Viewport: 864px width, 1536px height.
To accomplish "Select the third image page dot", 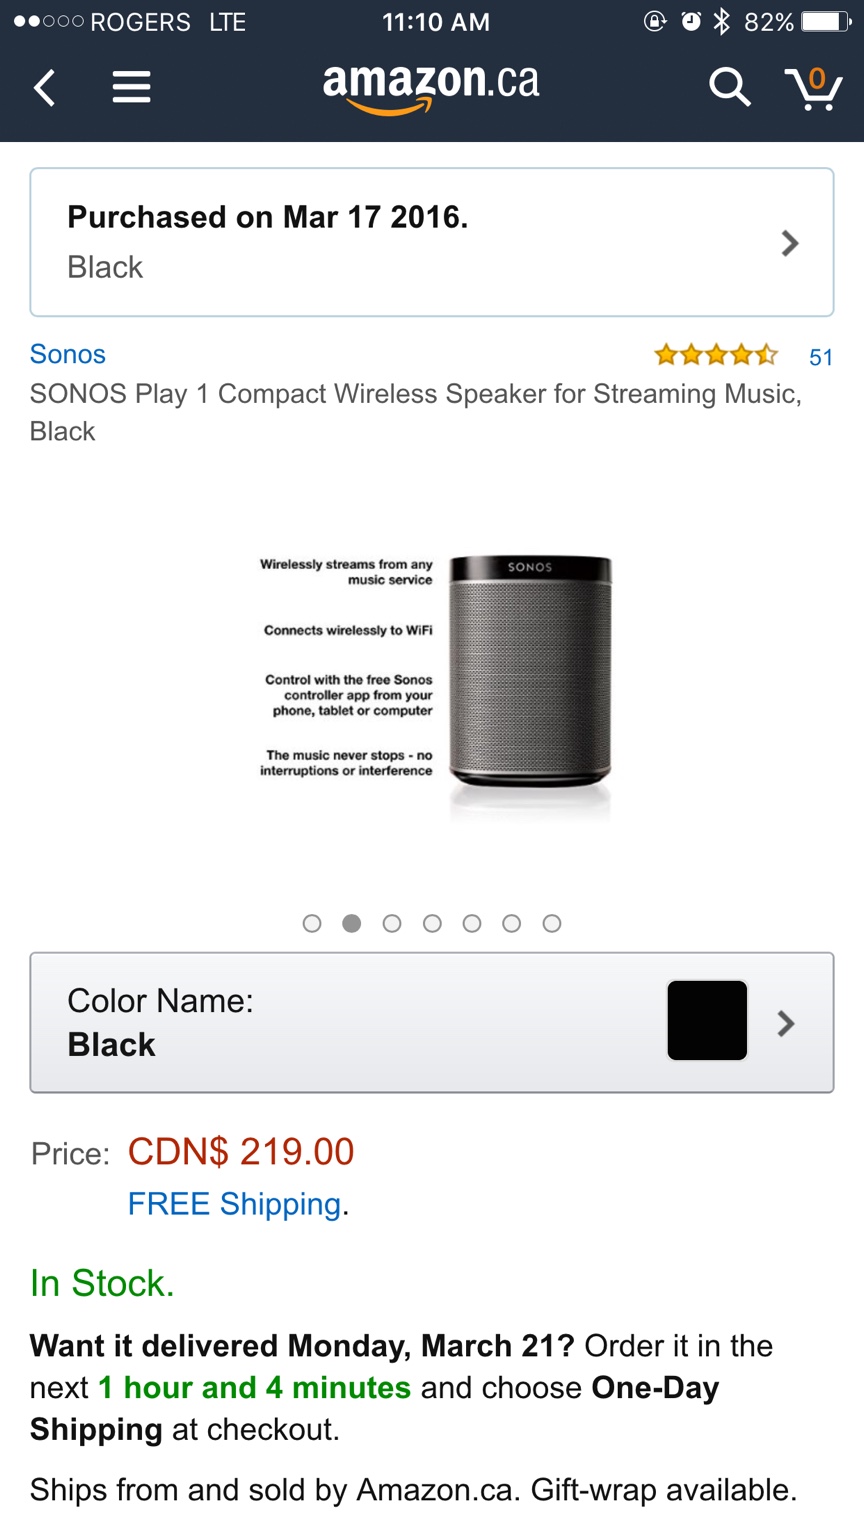I will [x=392, y=923].
